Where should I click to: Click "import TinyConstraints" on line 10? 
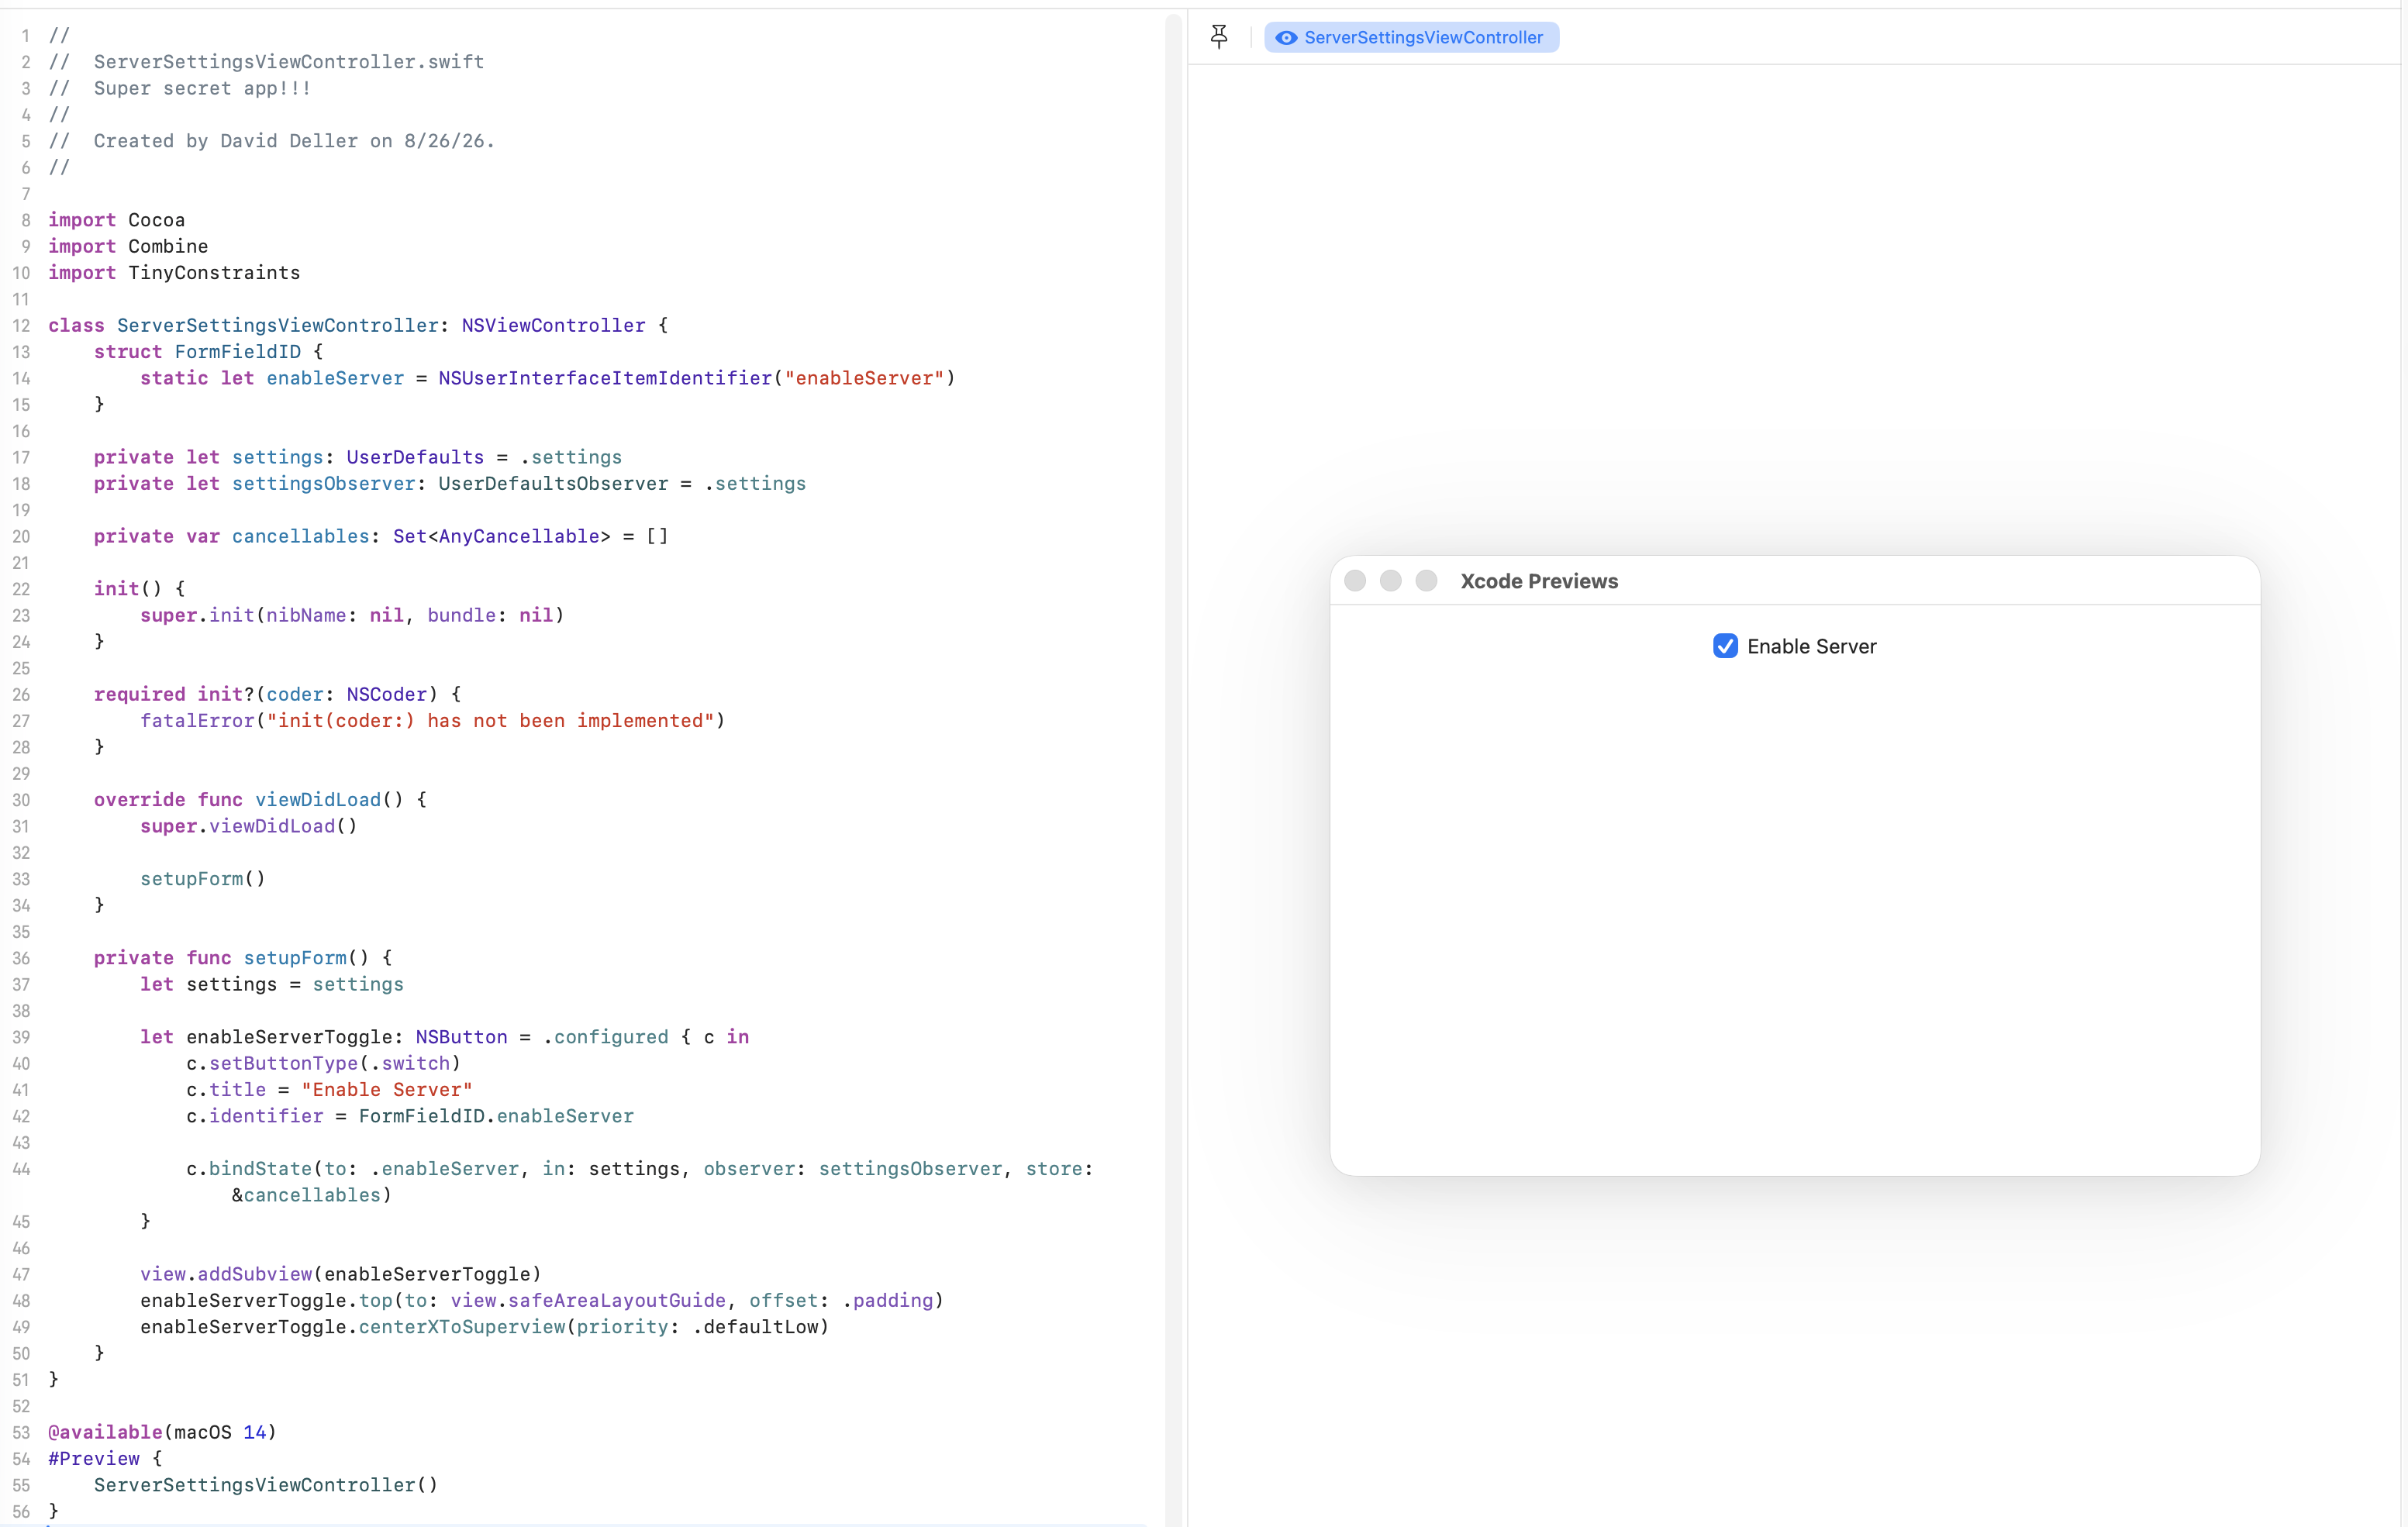(174, 273)
